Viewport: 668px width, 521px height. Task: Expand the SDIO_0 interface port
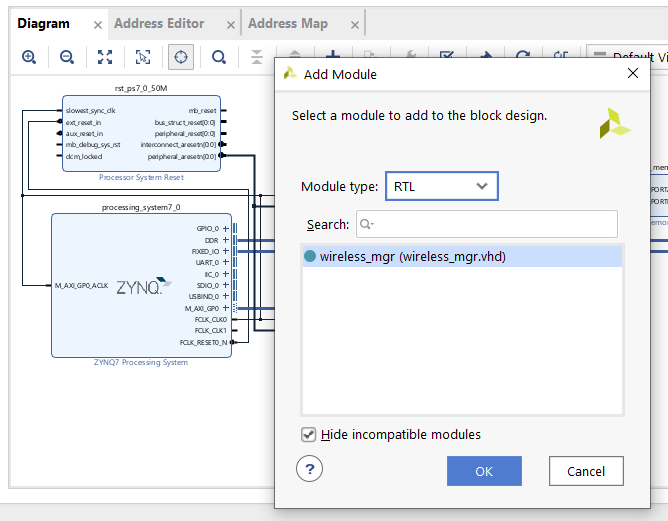226,285
